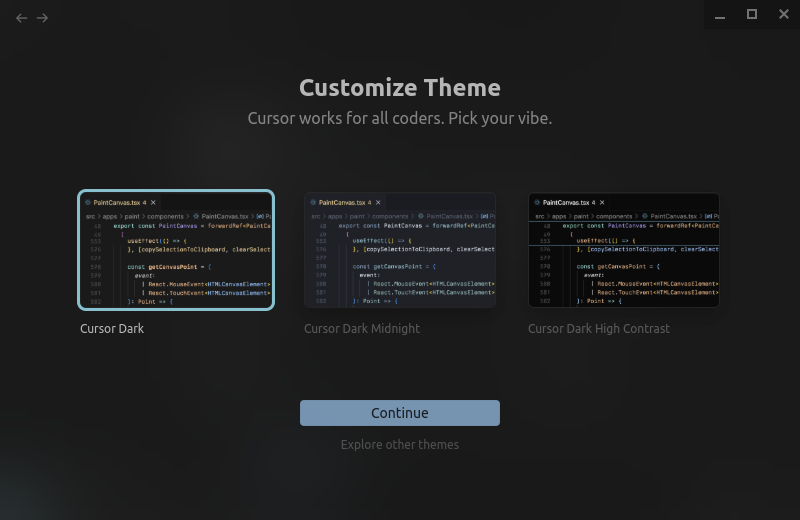Close the Cursor setup window
The image size is (800, 520).
coord(784,14)
